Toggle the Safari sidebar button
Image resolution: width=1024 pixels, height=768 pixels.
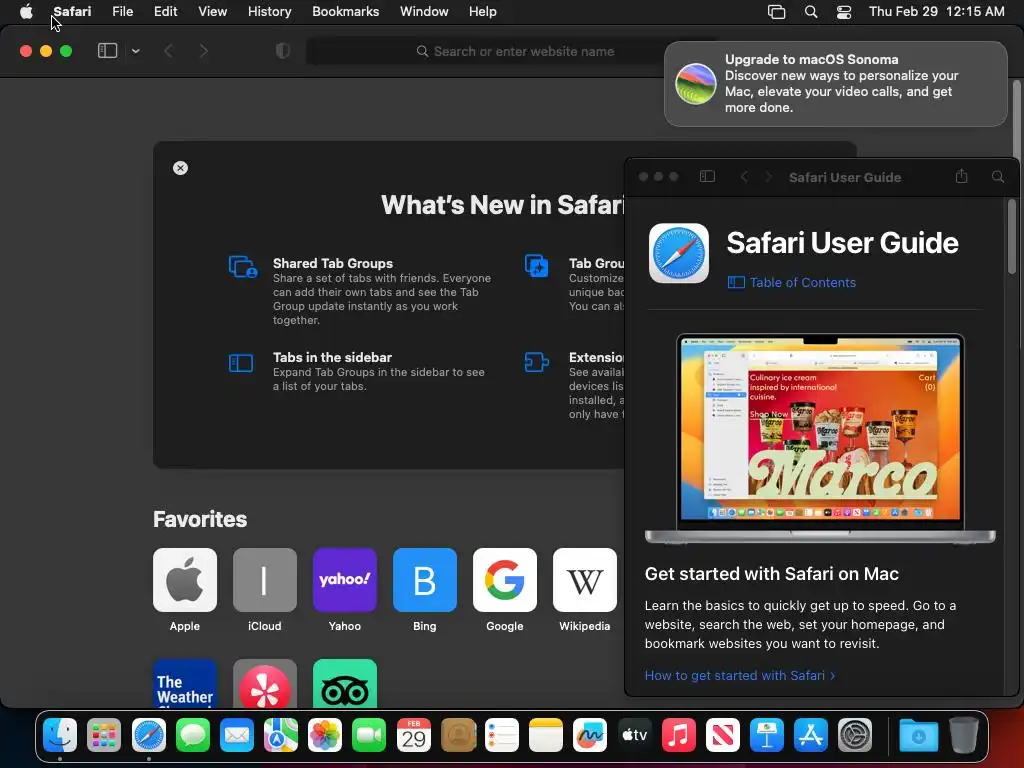point(107,51)
